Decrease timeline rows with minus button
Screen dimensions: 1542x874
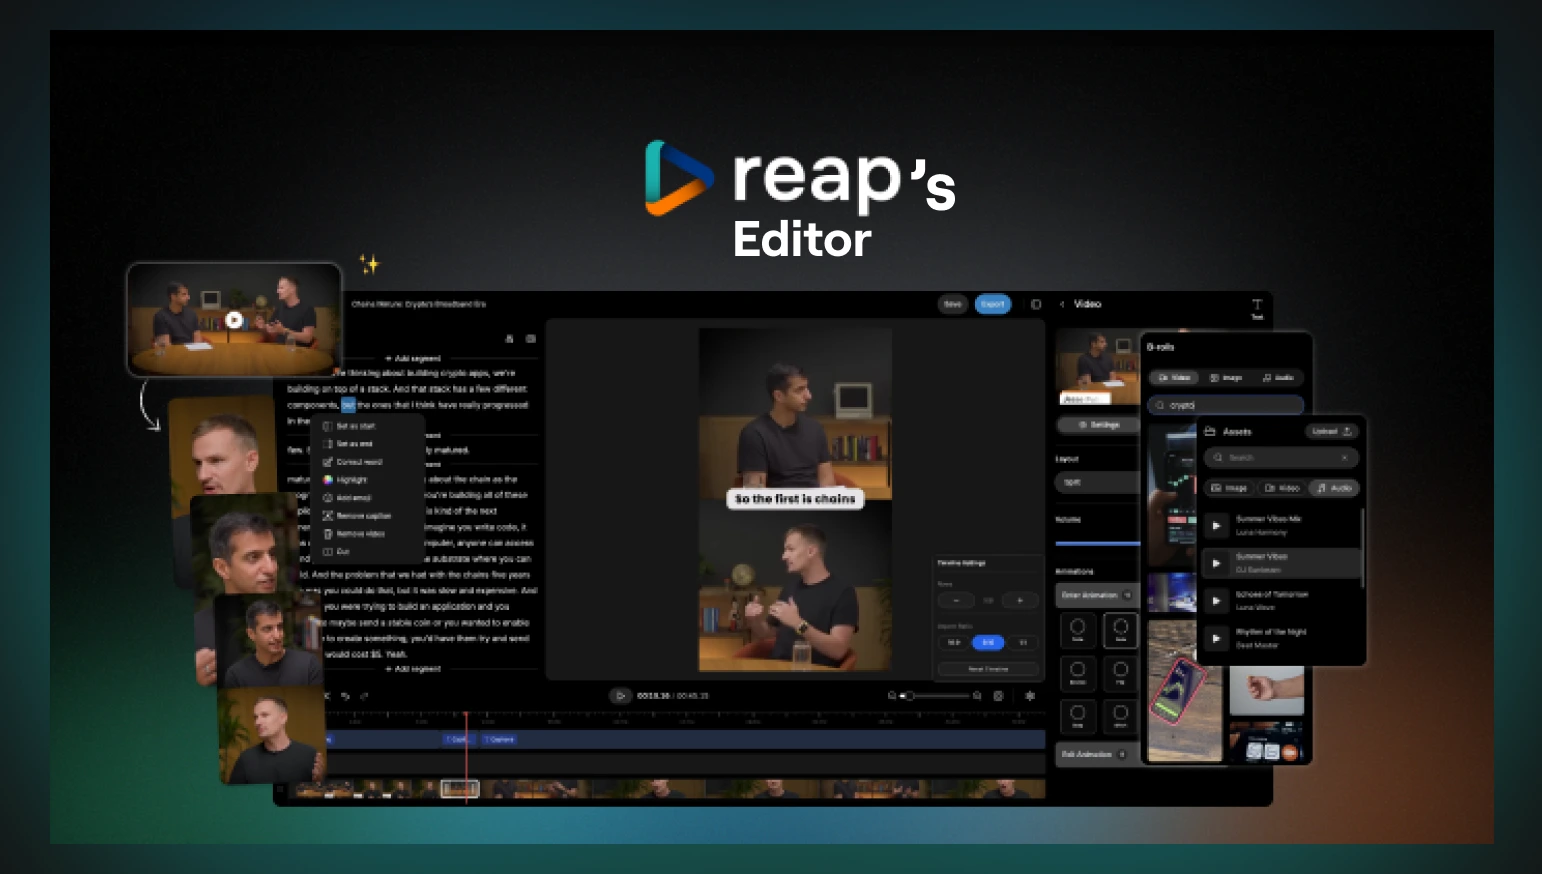click(x=956, y=600)
